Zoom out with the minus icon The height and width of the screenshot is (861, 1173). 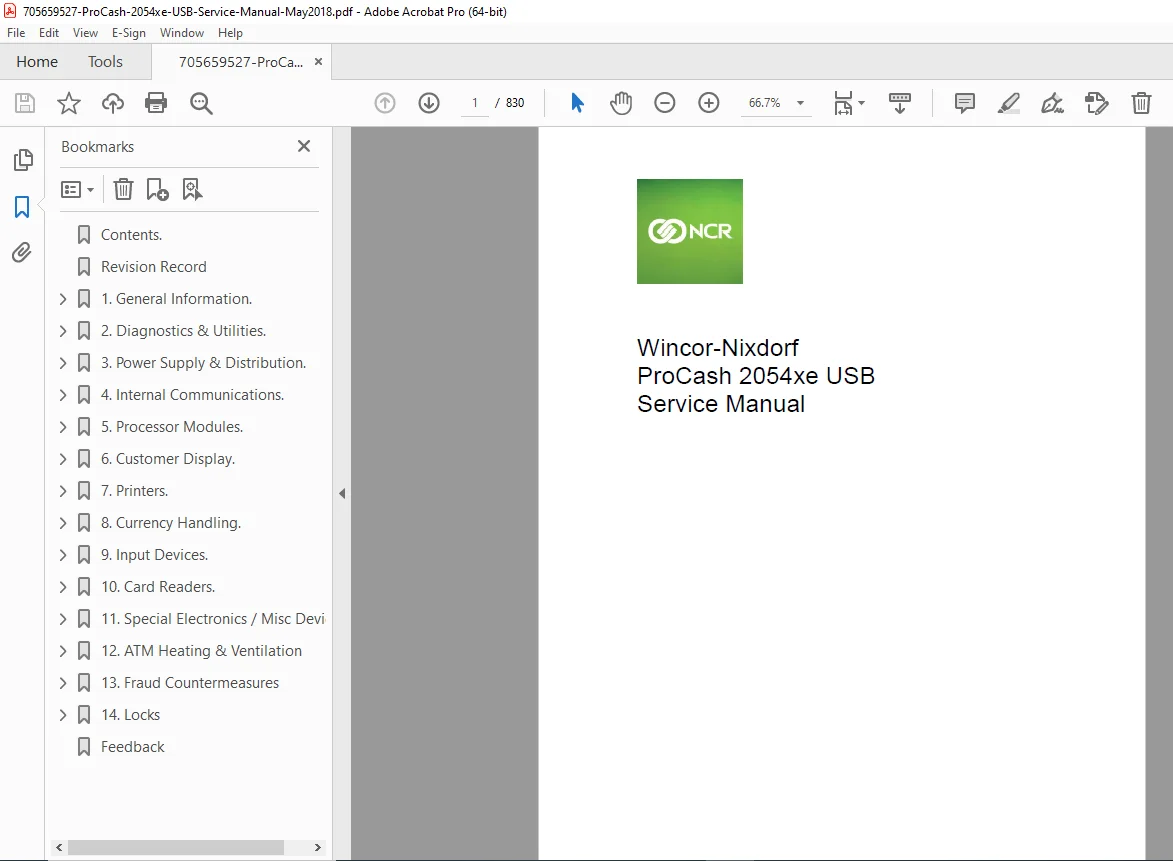click(664, 103)
